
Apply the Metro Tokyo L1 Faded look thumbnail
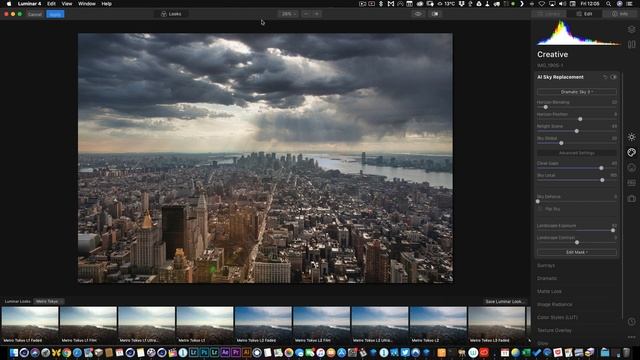[x=30, y=325]
